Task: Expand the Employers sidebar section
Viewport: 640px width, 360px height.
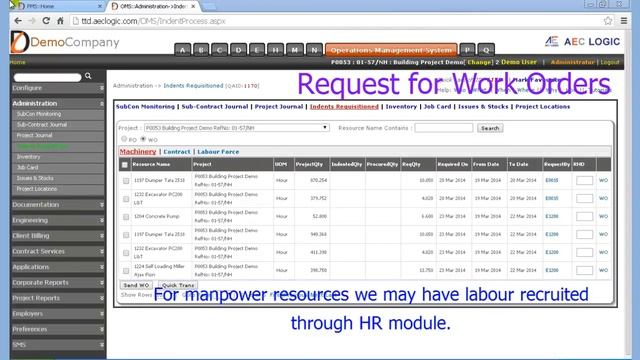Action: click(58, 313)
